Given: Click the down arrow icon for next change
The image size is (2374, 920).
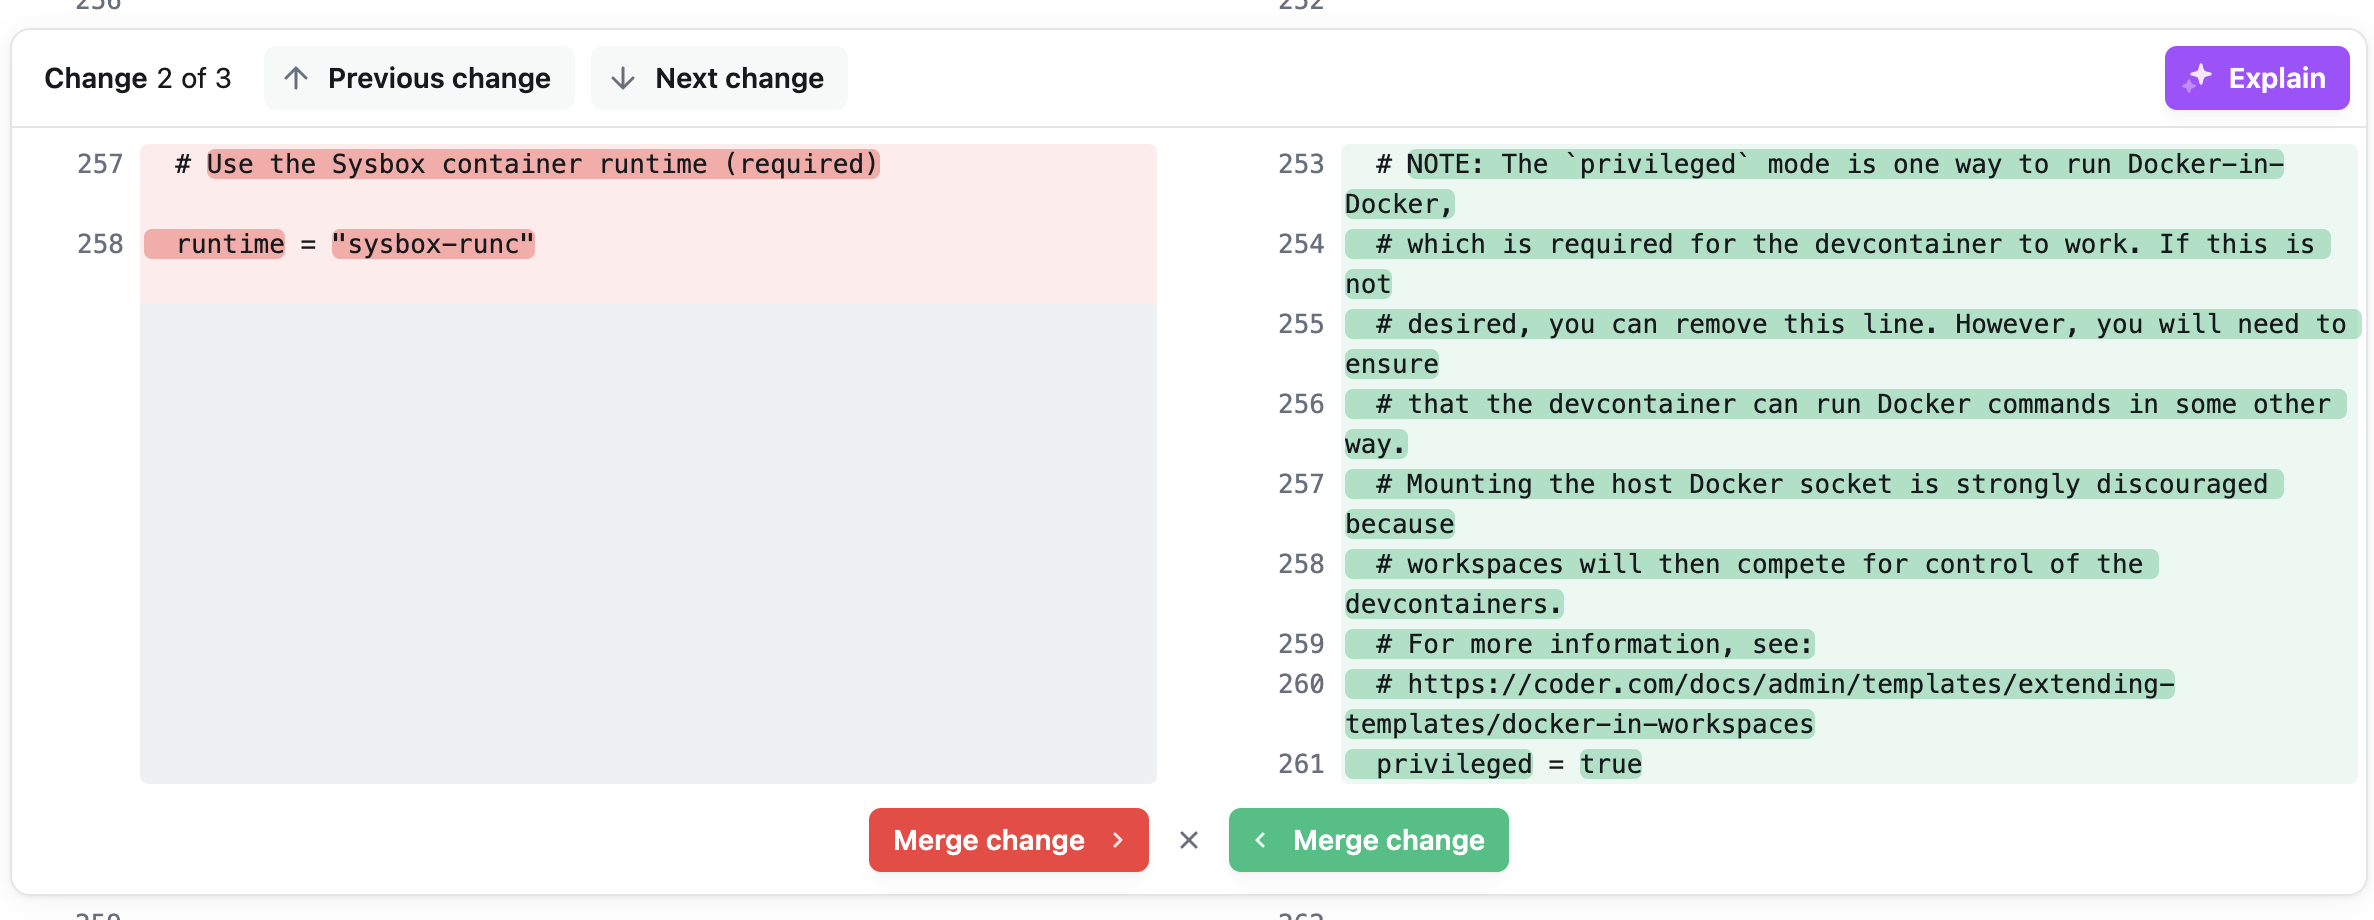Looking at the screenshot, I should coord(623,78).
